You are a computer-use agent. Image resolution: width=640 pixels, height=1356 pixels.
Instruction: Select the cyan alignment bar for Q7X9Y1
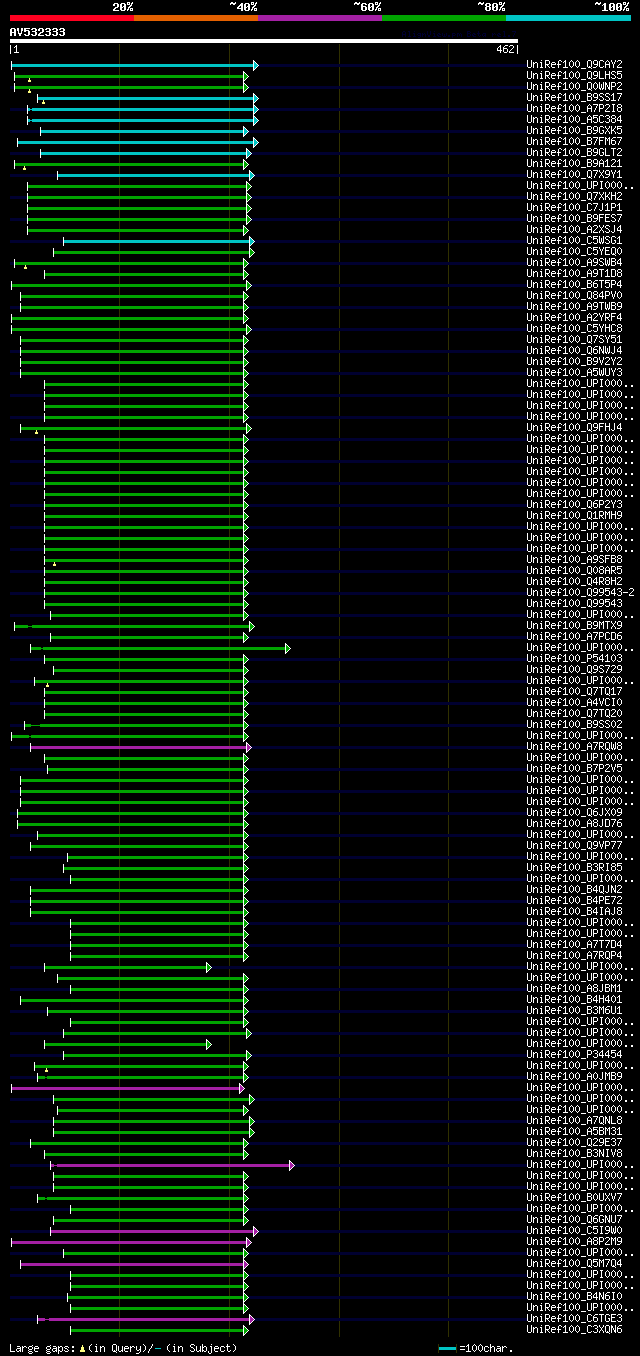(155, 175)
